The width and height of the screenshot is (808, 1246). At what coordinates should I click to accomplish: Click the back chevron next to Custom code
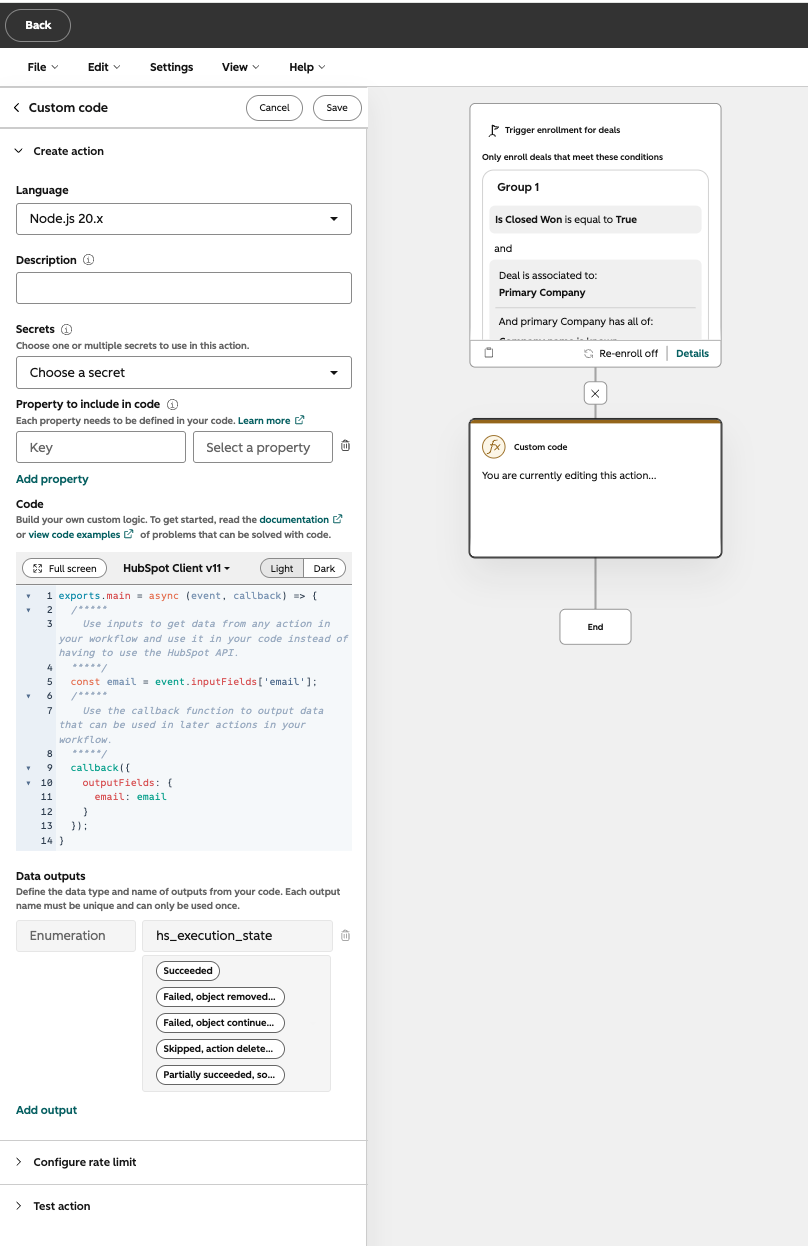coord(16,108)
